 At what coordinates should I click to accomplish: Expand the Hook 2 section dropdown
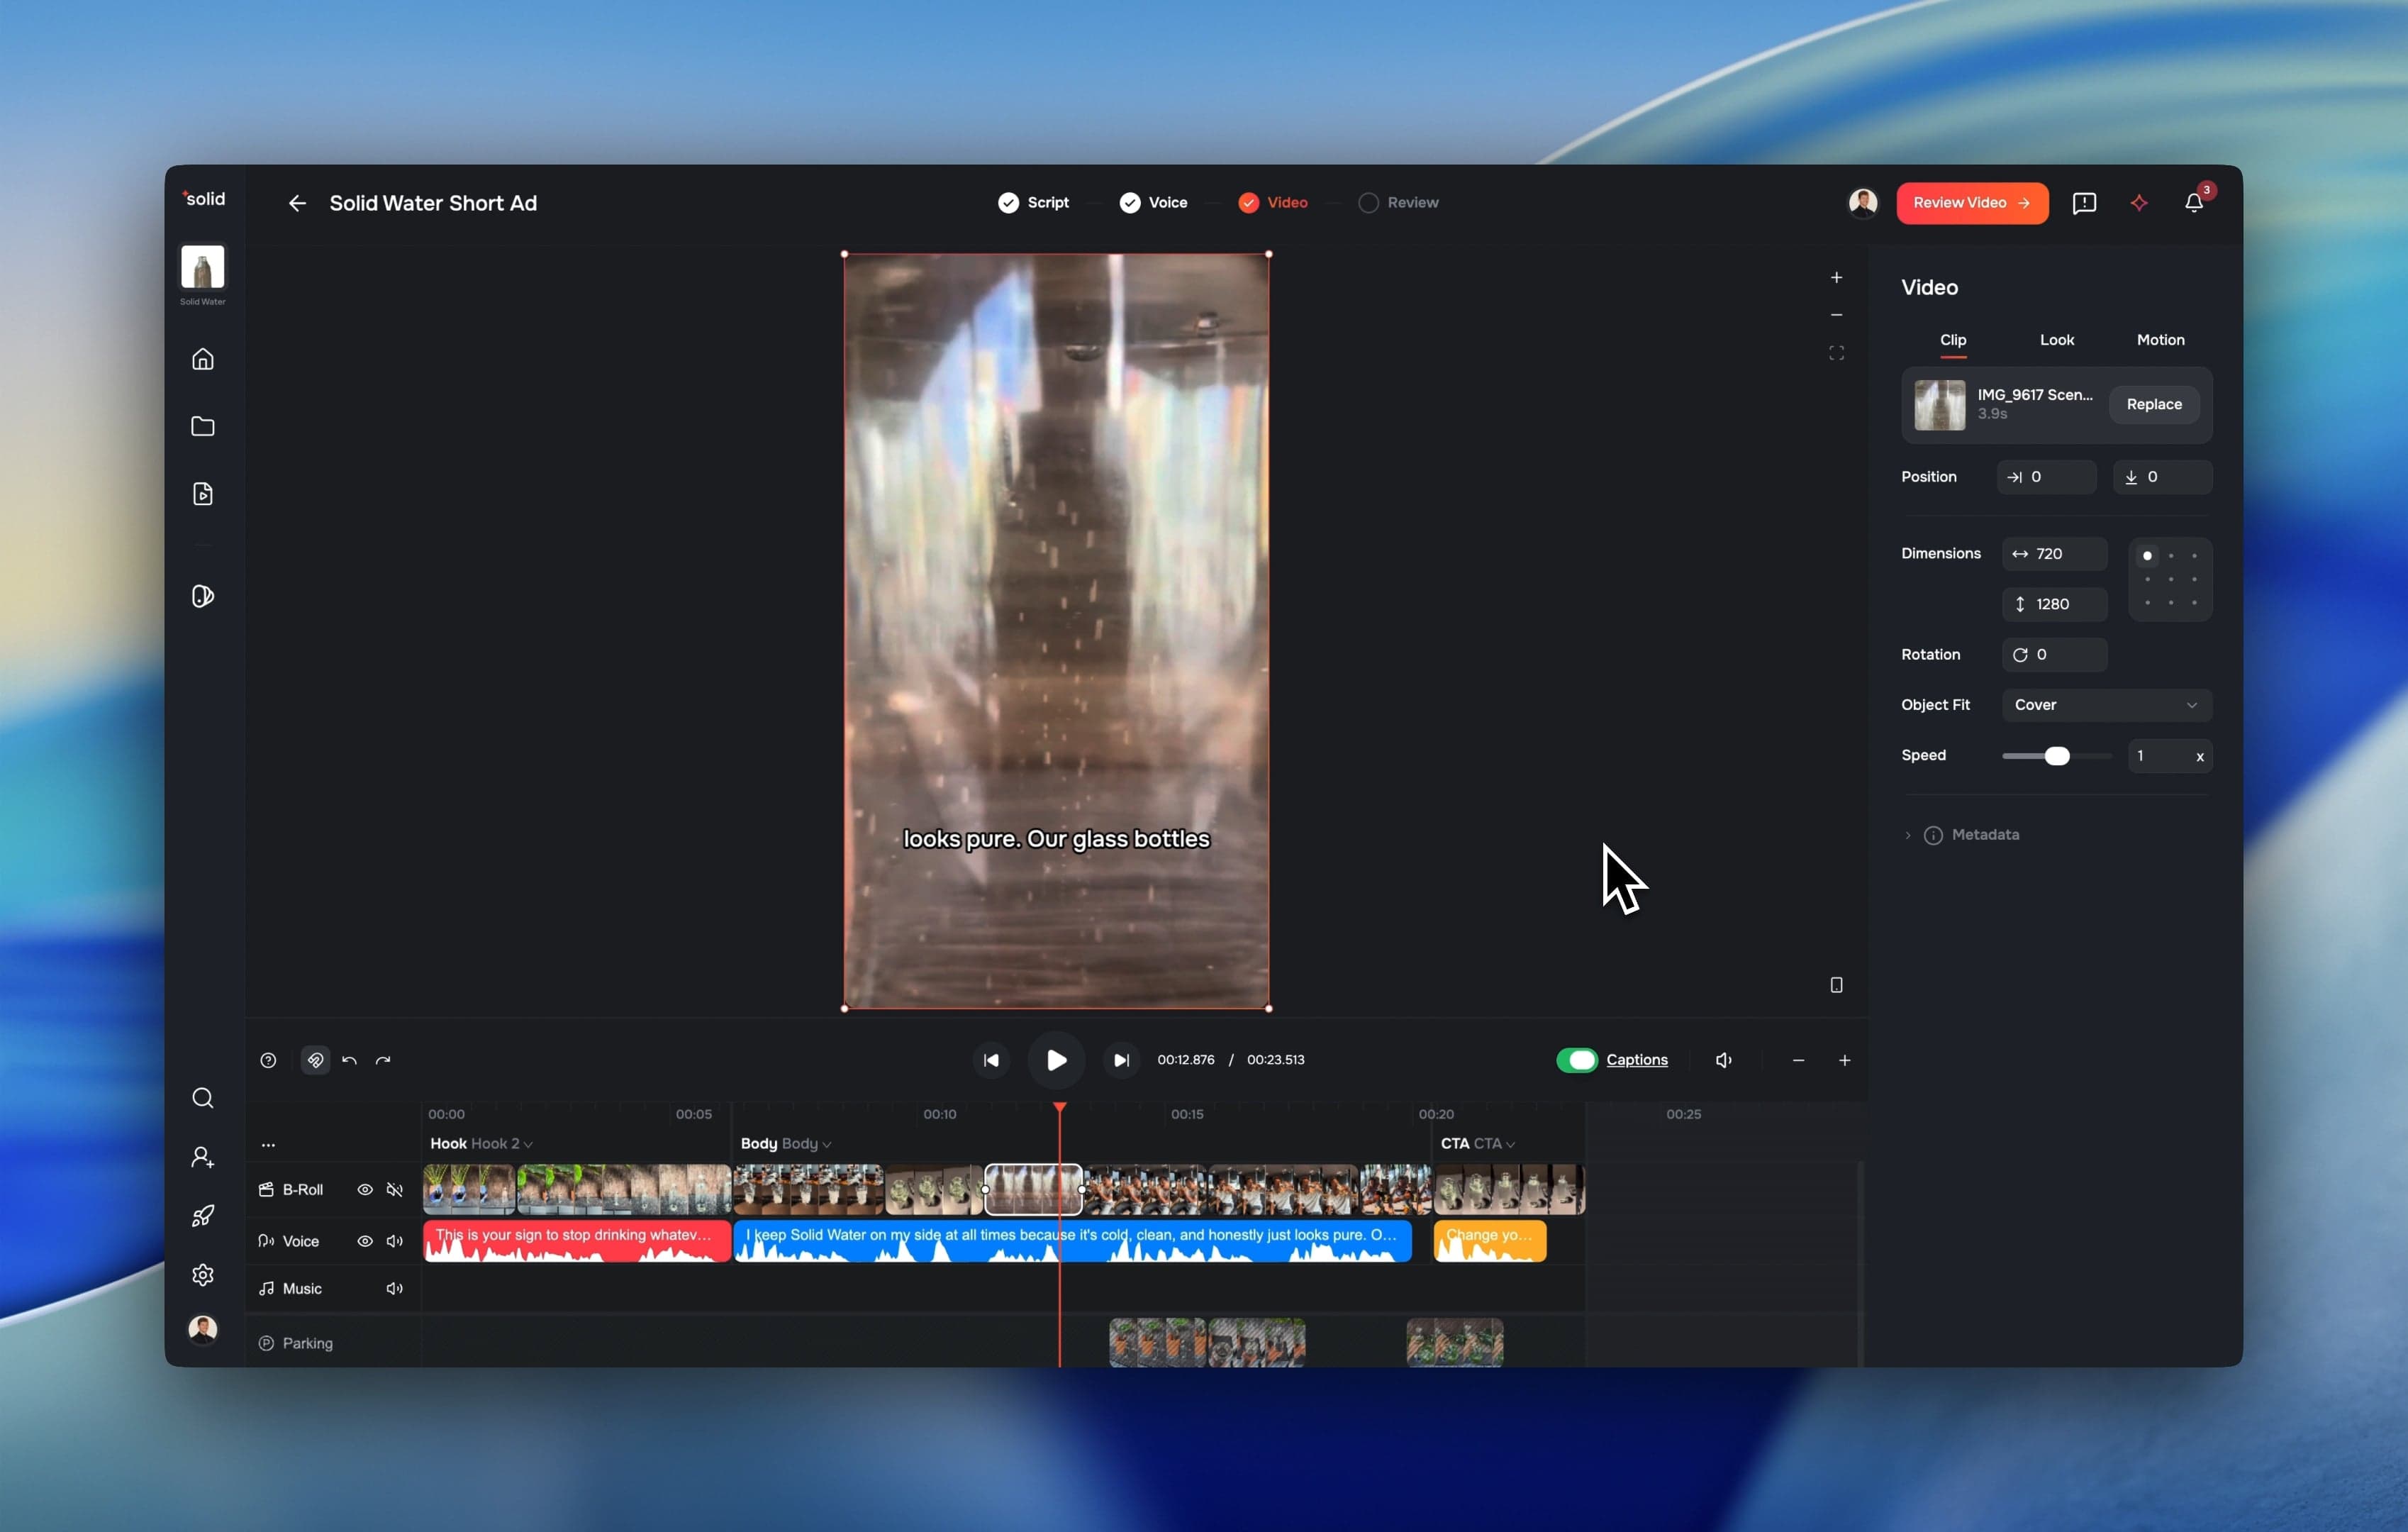click(x=501, y=1144)
